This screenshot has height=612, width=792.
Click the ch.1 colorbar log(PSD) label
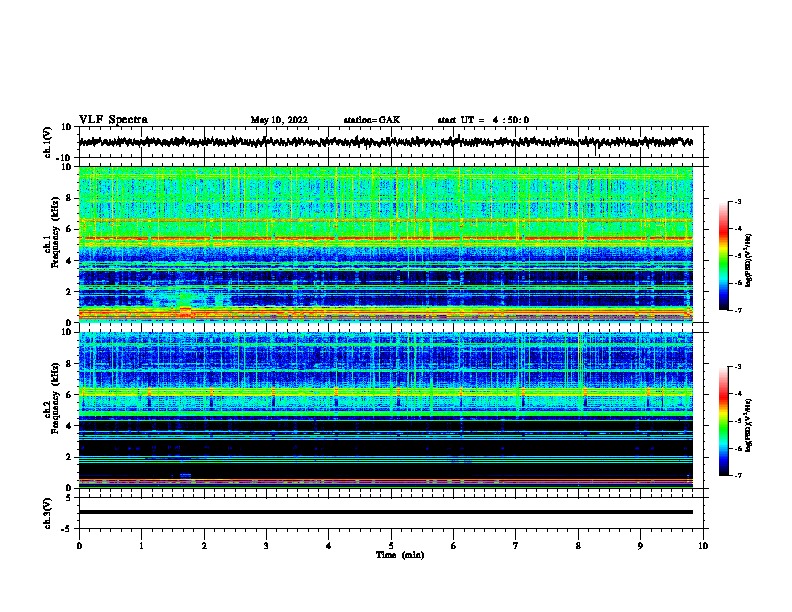[x=748, y=260]
